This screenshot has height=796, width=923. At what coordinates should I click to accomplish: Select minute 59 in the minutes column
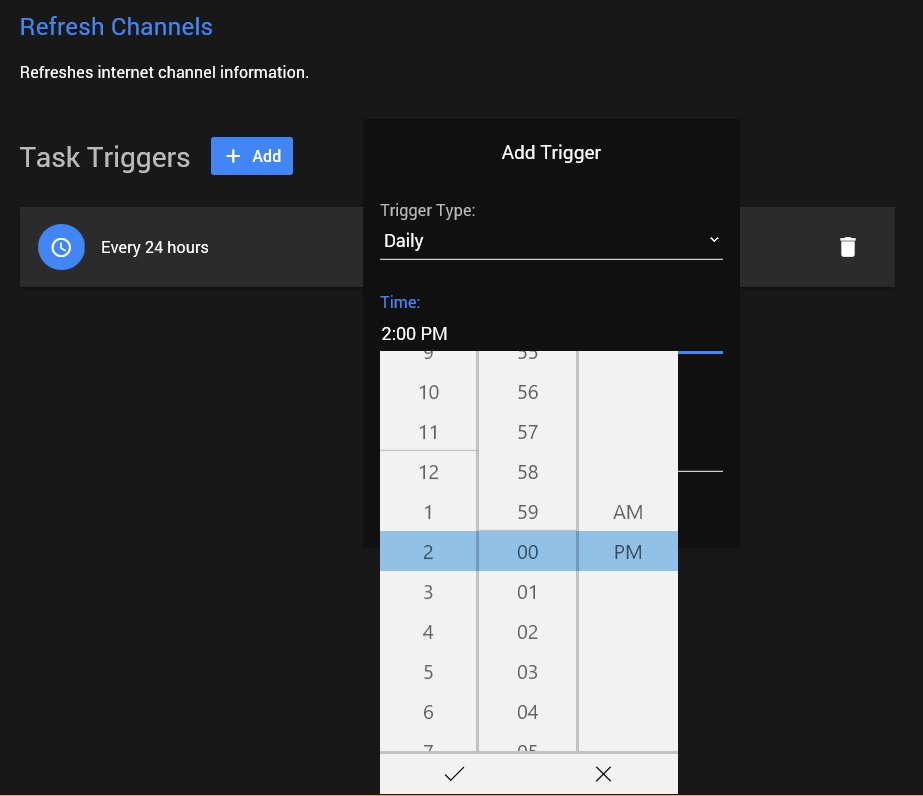pos(528,512)
